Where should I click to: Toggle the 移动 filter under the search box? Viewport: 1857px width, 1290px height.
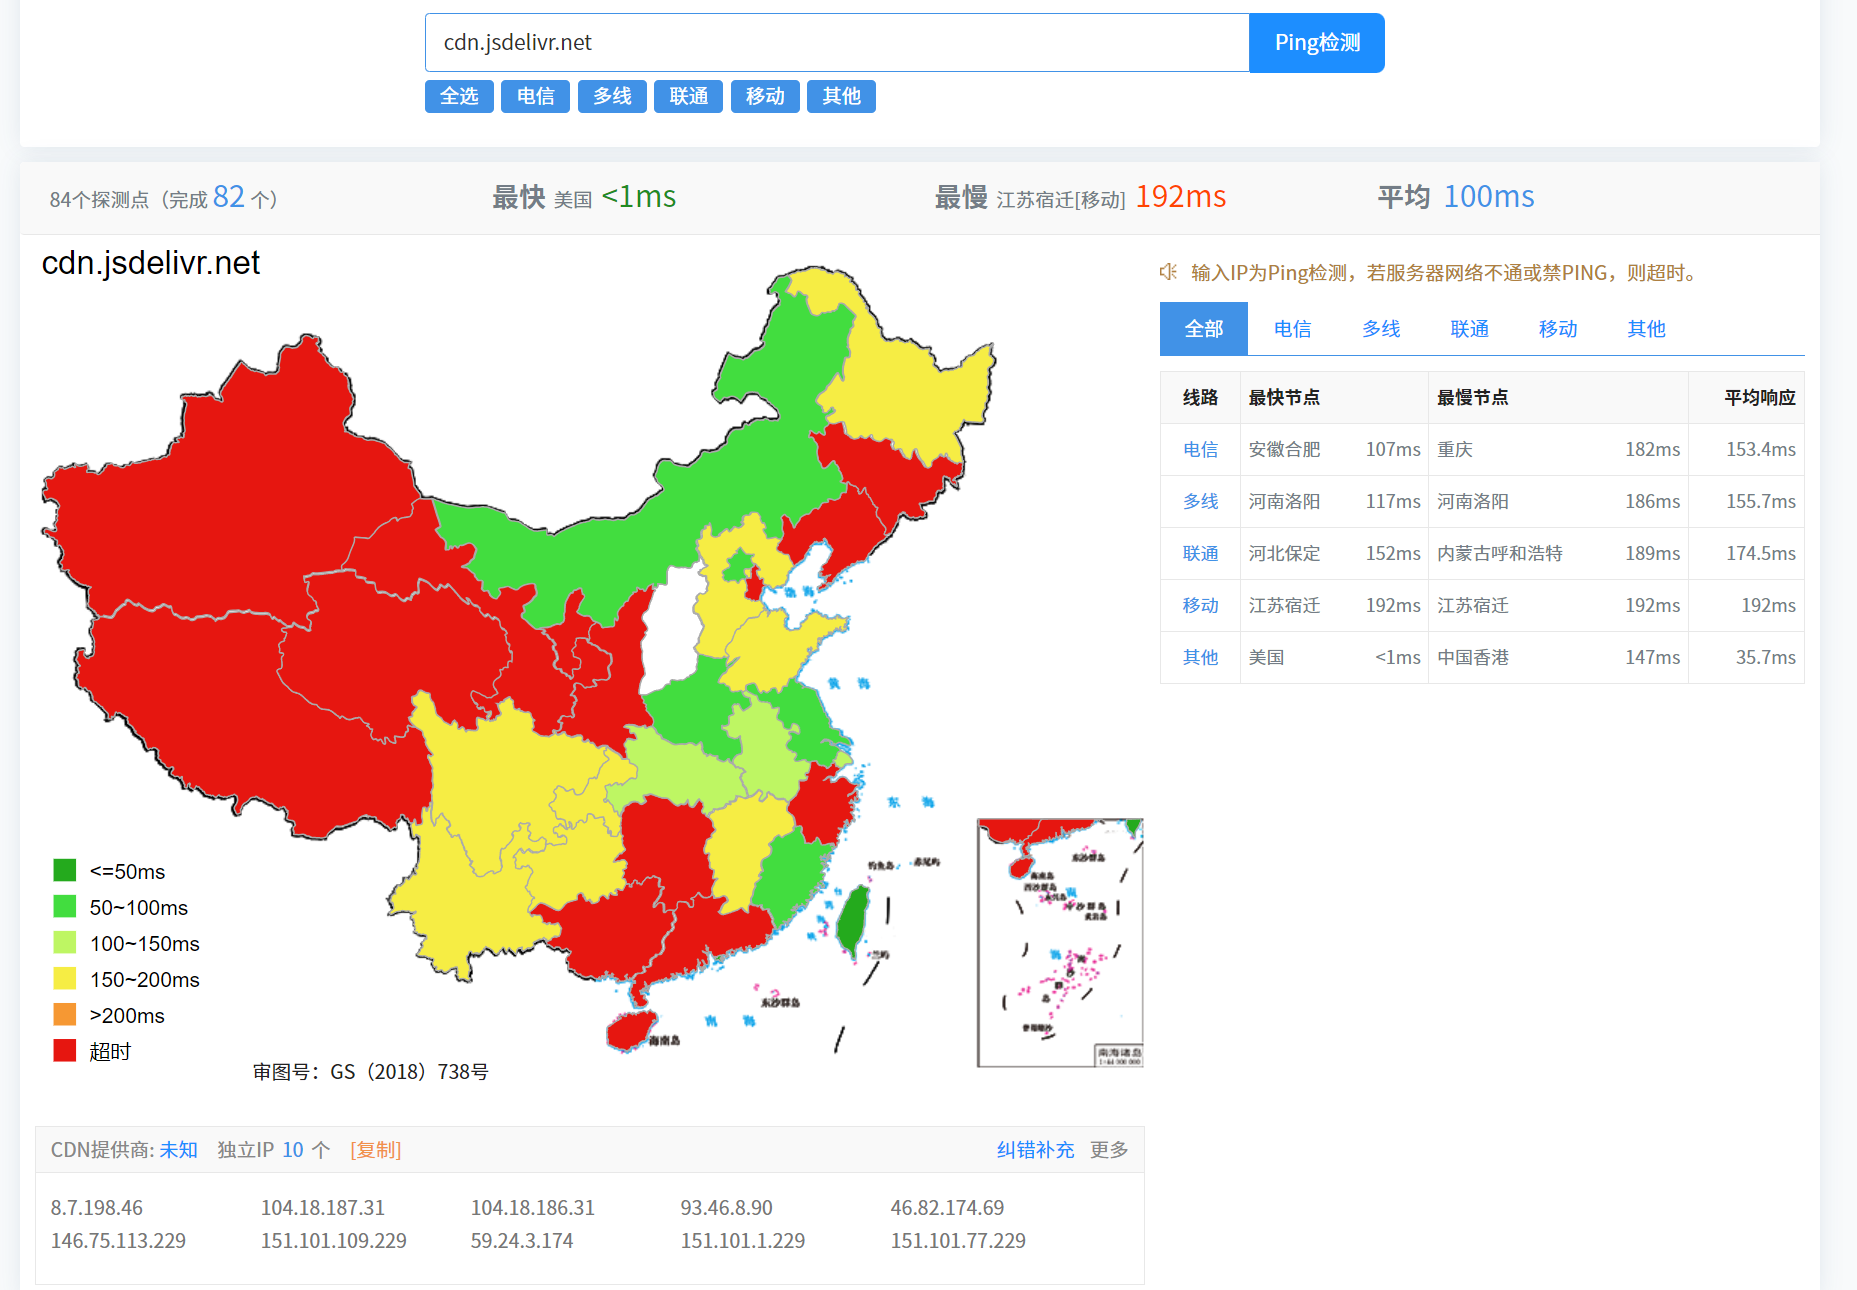click(765, 96)
